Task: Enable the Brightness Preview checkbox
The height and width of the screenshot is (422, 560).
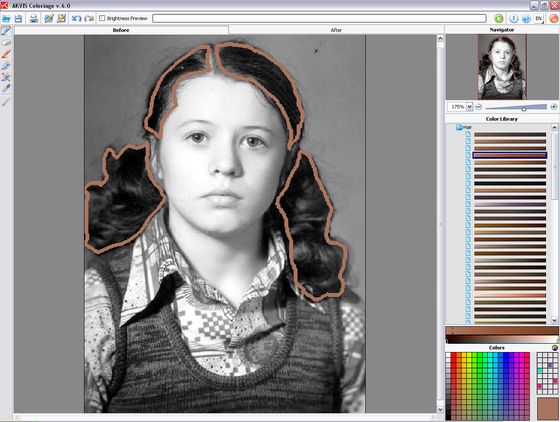Action: (x=102, y=18)
